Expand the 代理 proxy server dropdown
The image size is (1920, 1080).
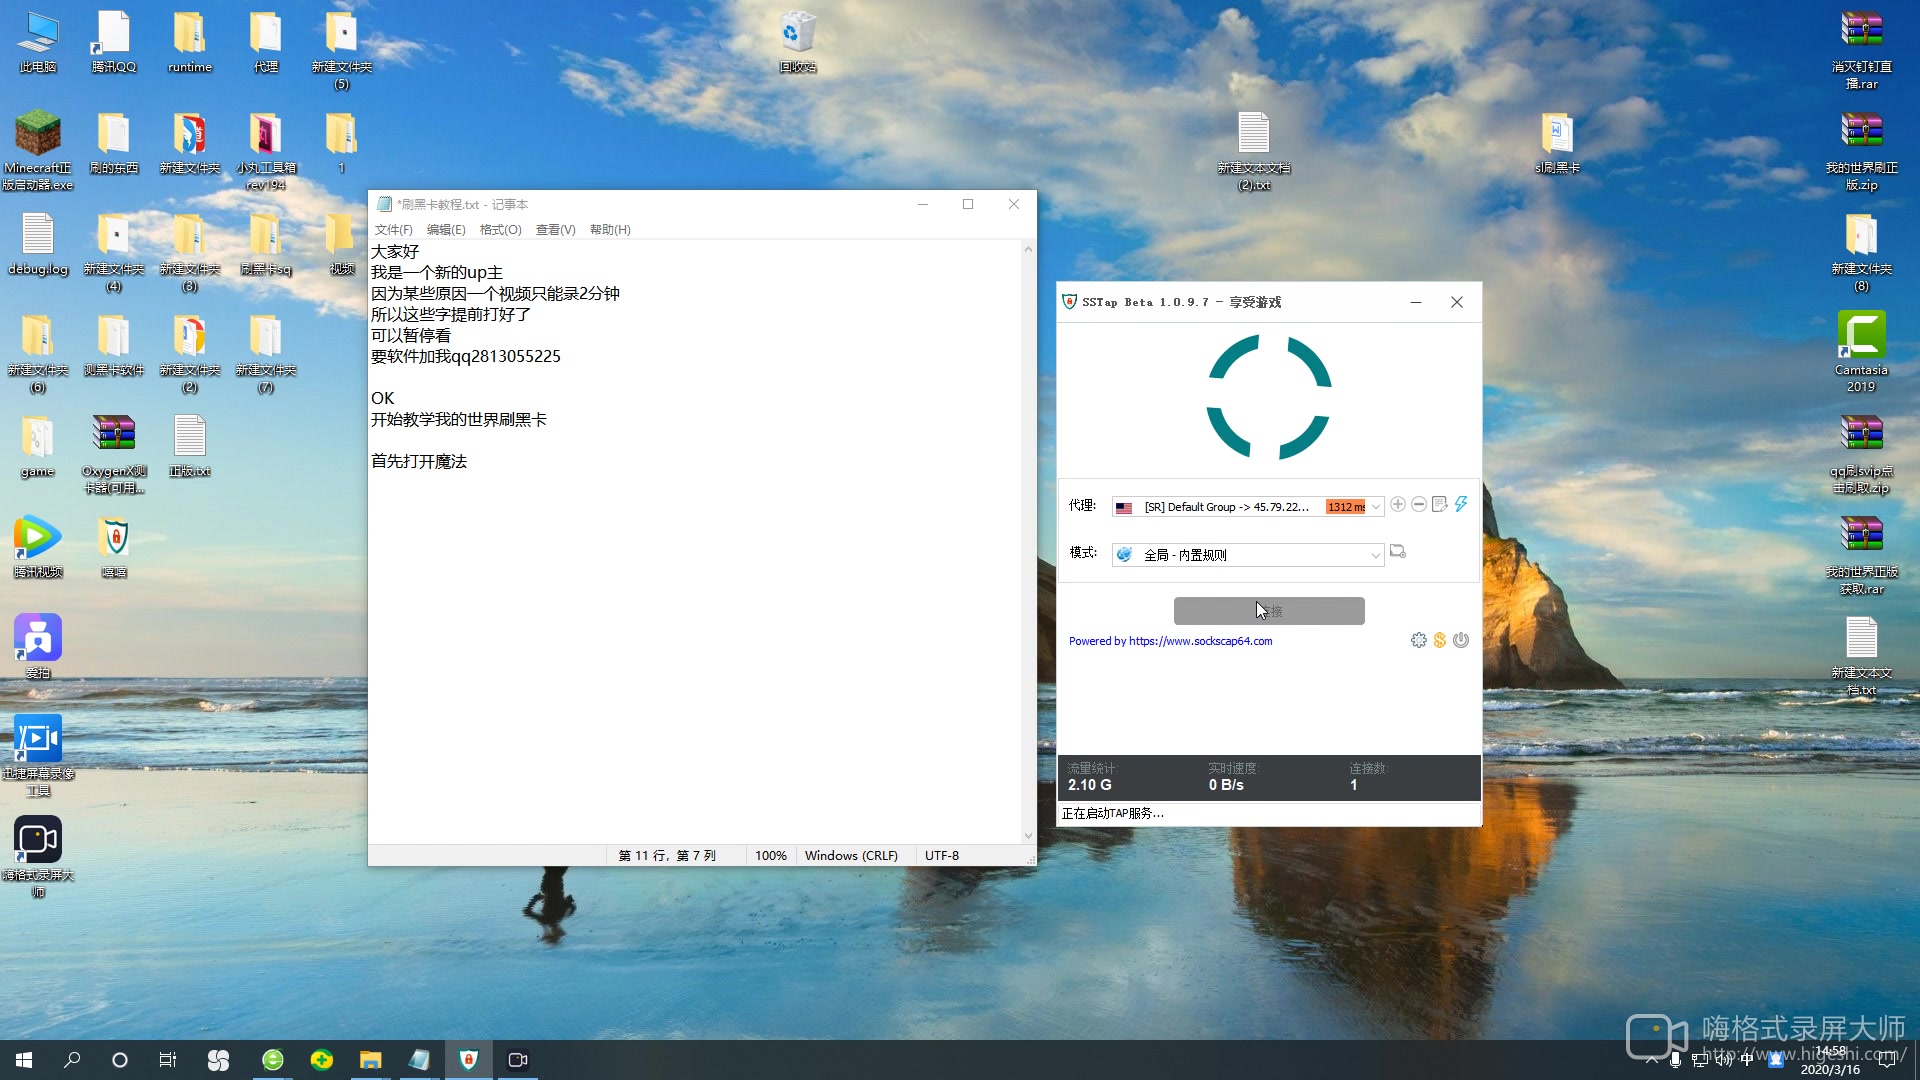(1376, 507)
